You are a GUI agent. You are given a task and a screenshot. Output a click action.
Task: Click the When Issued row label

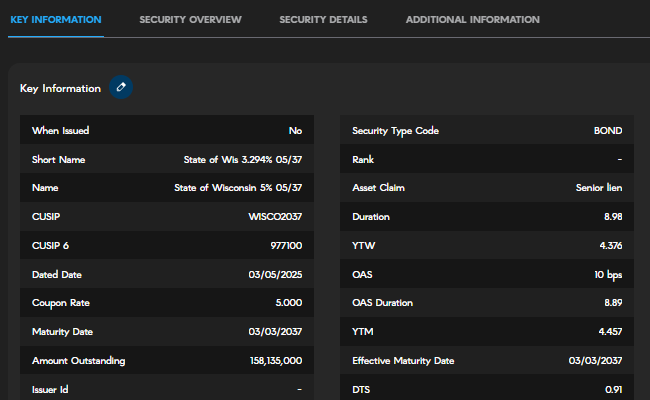(x=62, y=130)
